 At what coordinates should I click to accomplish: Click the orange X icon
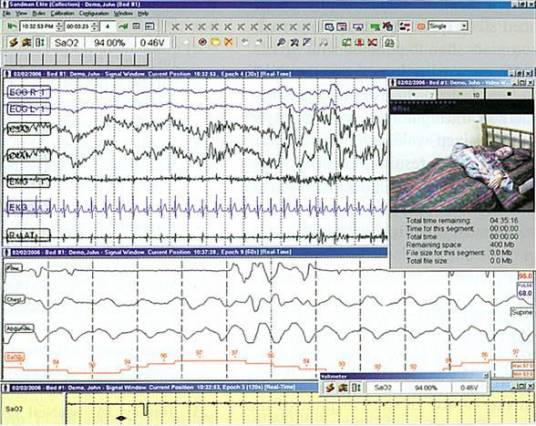(x=228, y=42)
